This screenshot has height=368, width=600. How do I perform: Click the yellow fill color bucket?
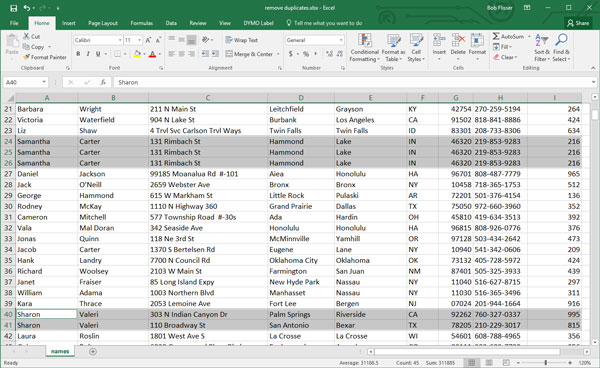(137, 54)
